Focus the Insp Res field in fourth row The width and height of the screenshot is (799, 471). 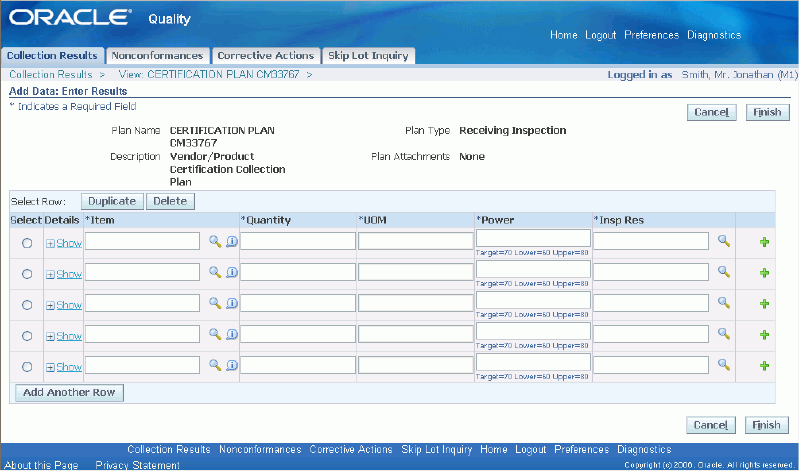pos(651,334)
